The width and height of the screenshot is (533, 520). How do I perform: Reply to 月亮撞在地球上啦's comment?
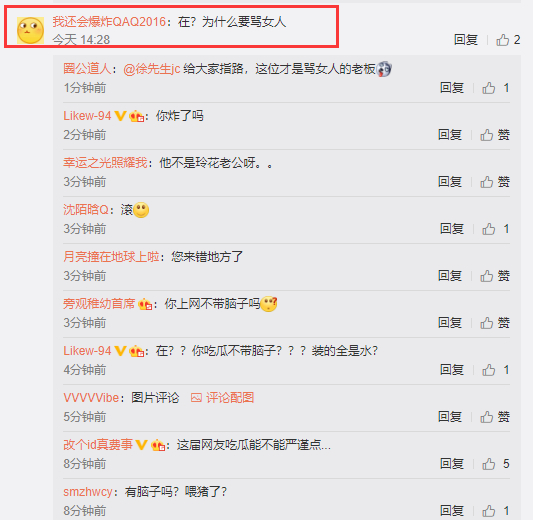click(x=450, y=276)
